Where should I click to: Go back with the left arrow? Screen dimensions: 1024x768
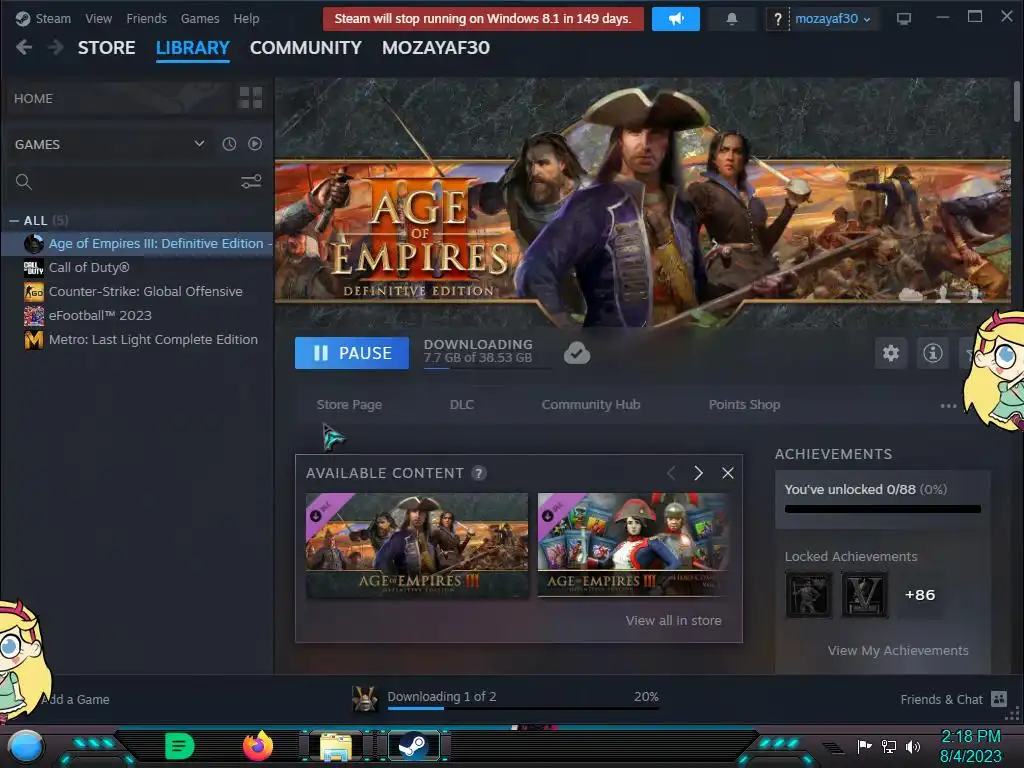(x=24, y=47)
